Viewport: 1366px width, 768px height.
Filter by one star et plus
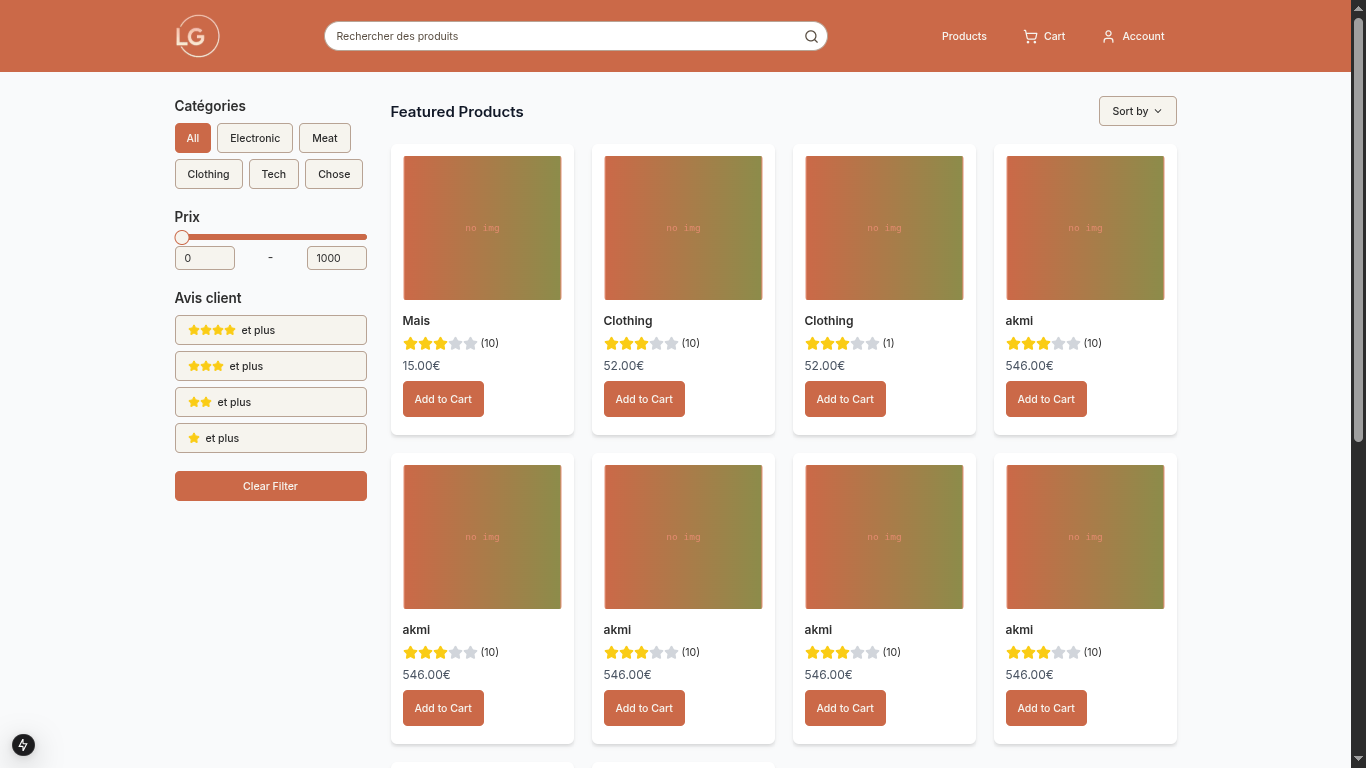[270, 438]
